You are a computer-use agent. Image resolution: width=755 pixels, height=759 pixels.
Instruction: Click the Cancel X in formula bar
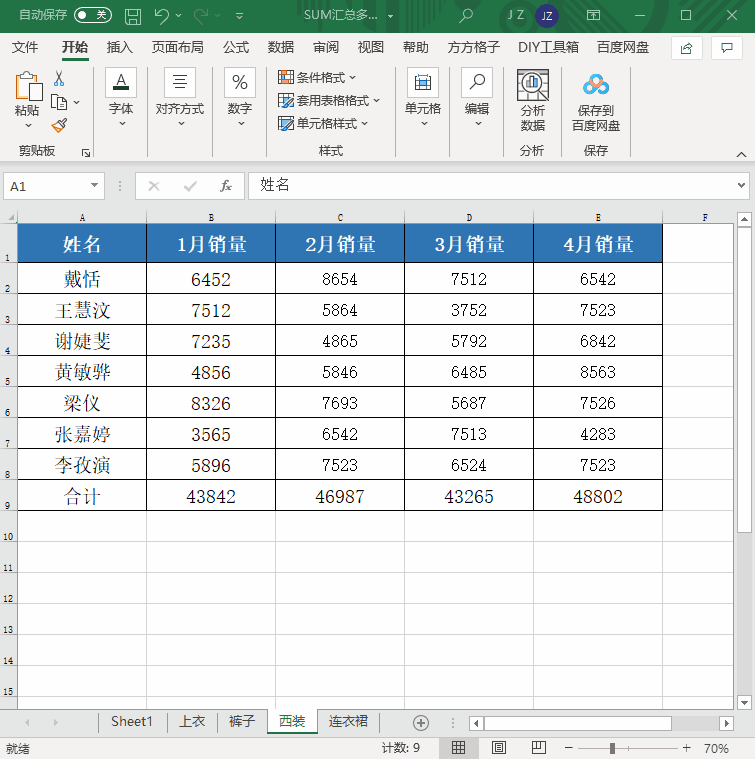pyautogui.click(x=154, y=186)
